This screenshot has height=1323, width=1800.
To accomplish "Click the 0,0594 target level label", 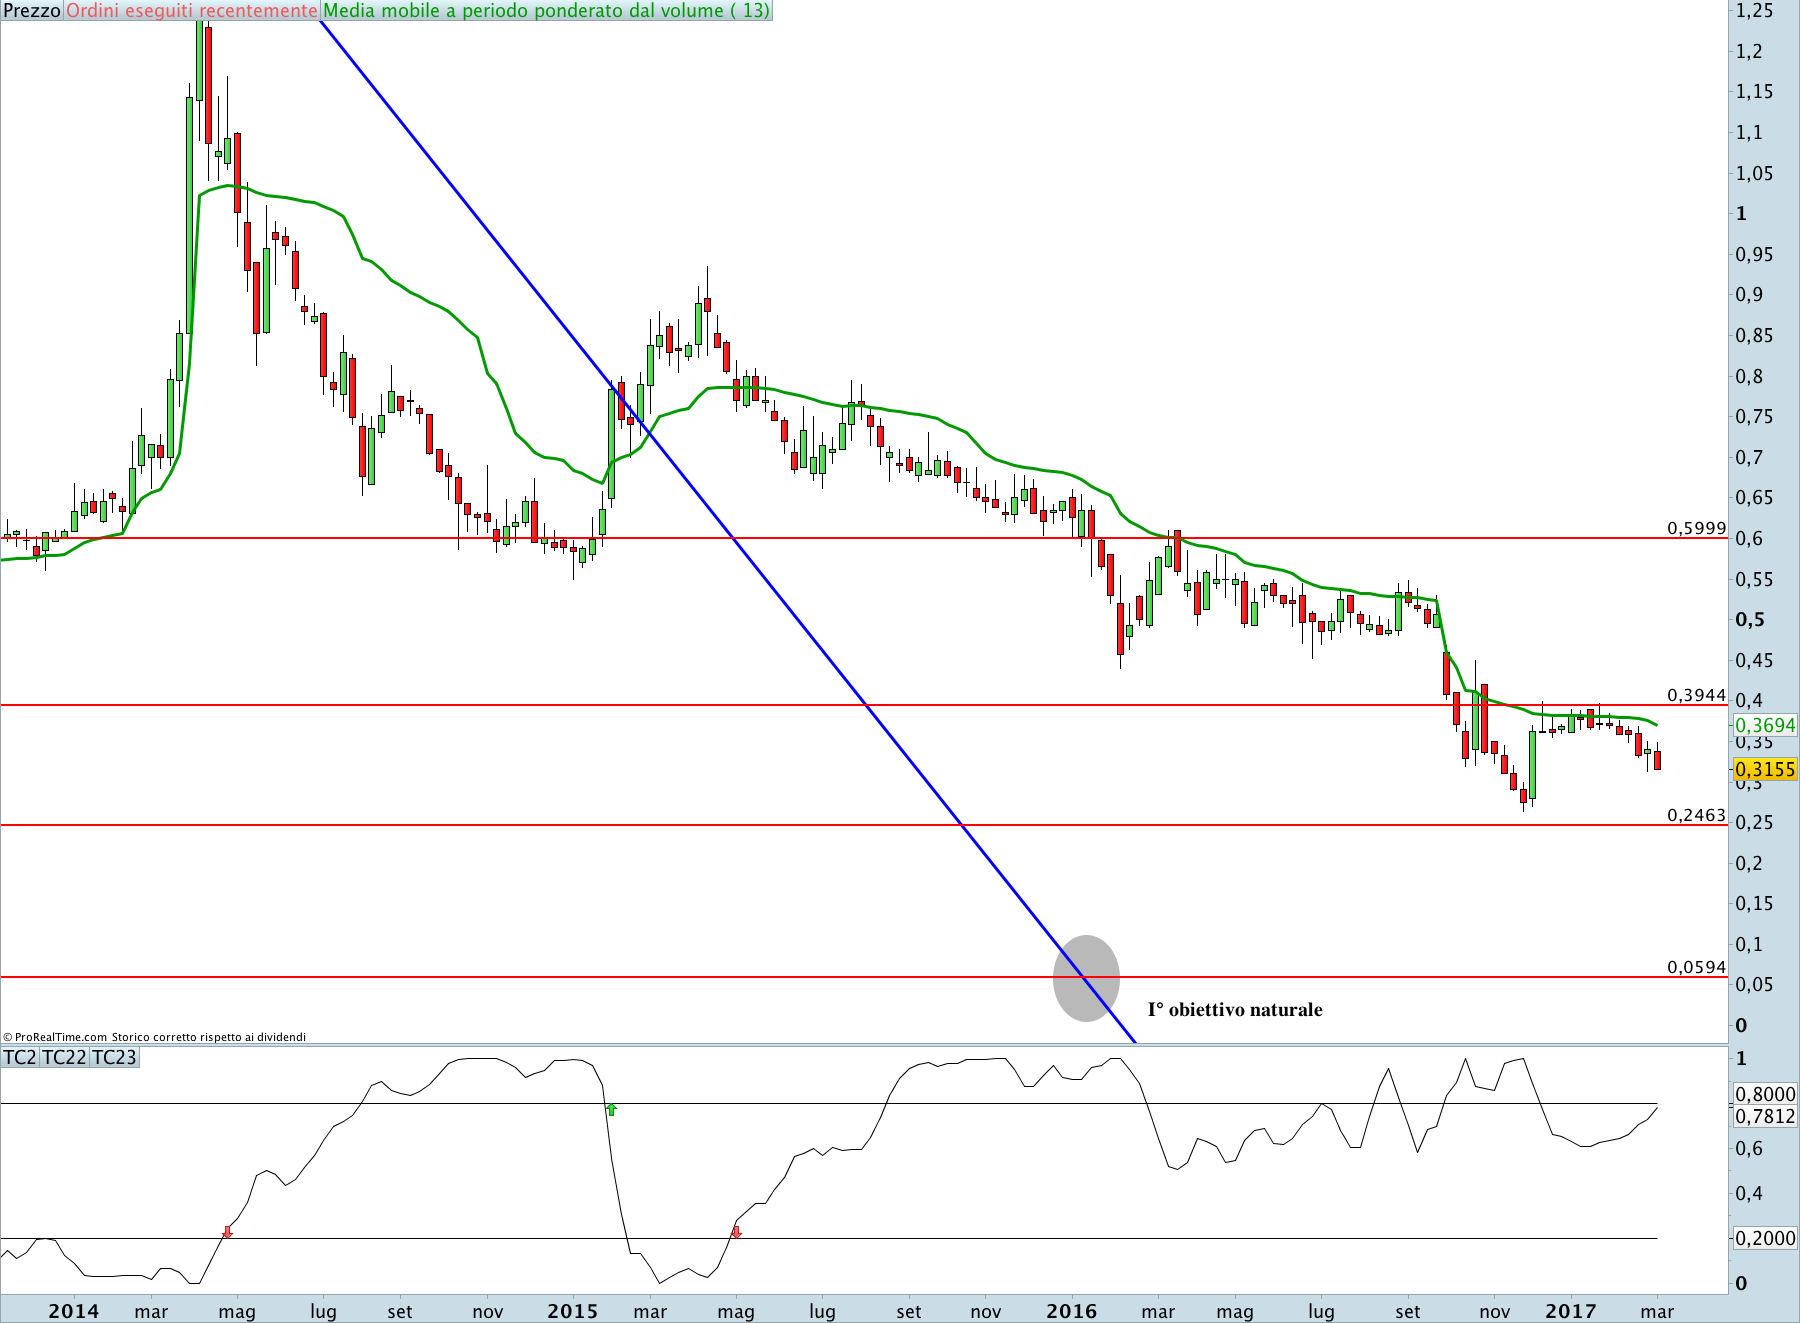I will pyautogui.click(x=1696, y=967).
